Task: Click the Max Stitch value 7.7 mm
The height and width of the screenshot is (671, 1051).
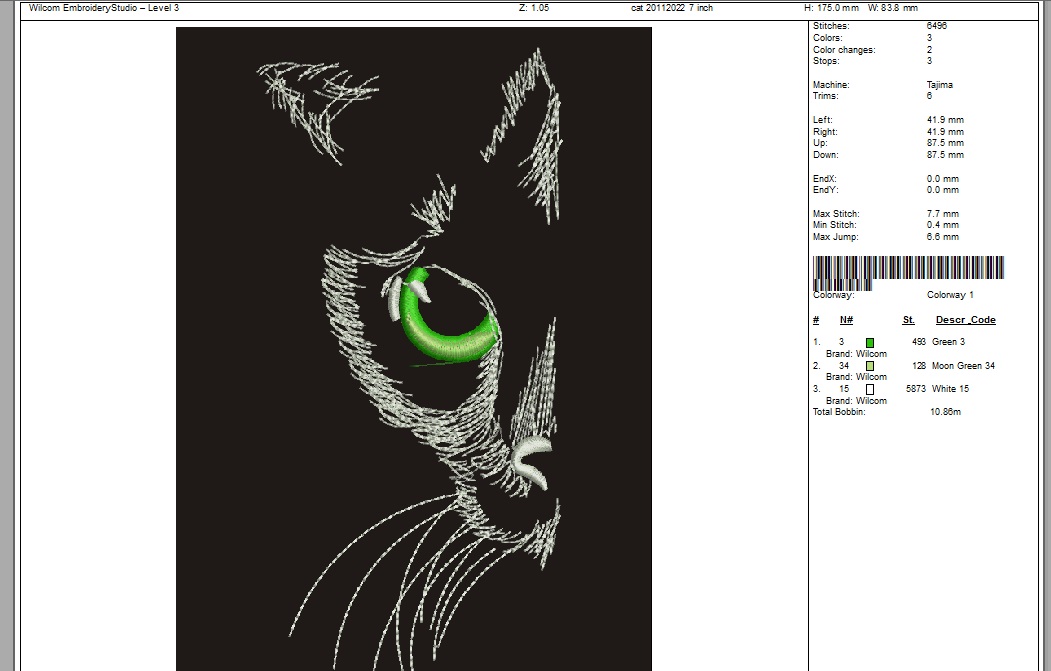Action: click(x=942, y=214)
